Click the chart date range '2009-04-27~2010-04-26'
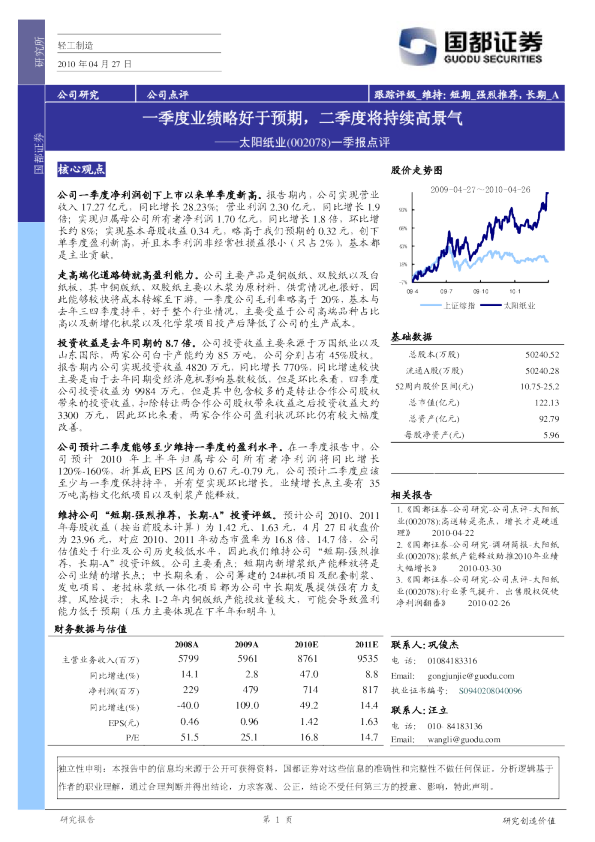 [x=480, y=190]
